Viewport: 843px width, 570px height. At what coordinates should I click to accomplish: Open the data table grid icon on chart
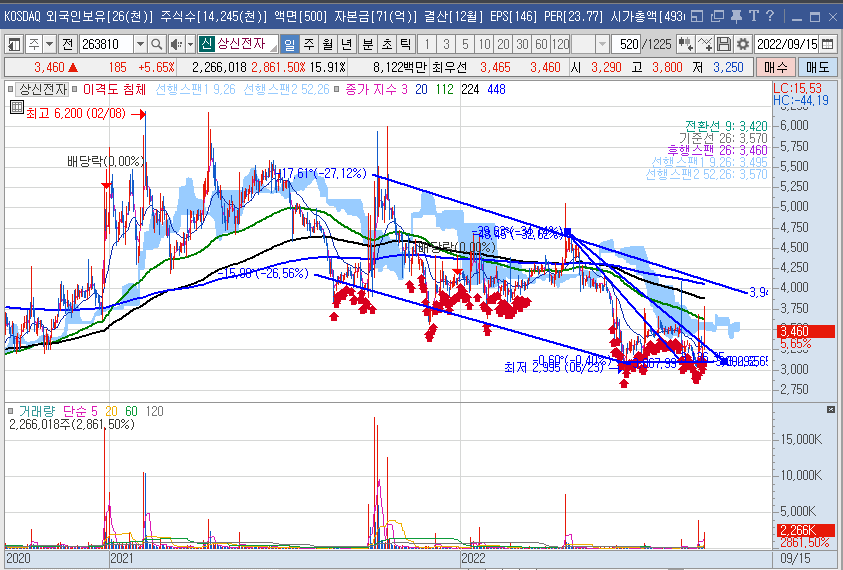pos(17,108)
